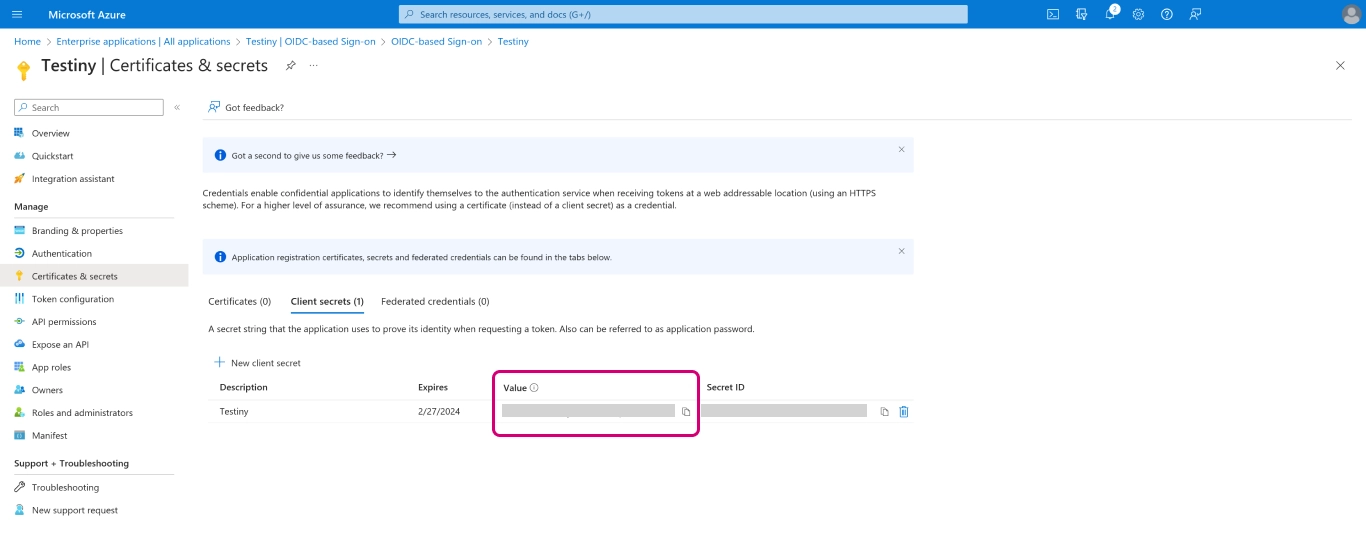
Task: Copy the Secret ID to clipboard
Action: click(884, 412)
